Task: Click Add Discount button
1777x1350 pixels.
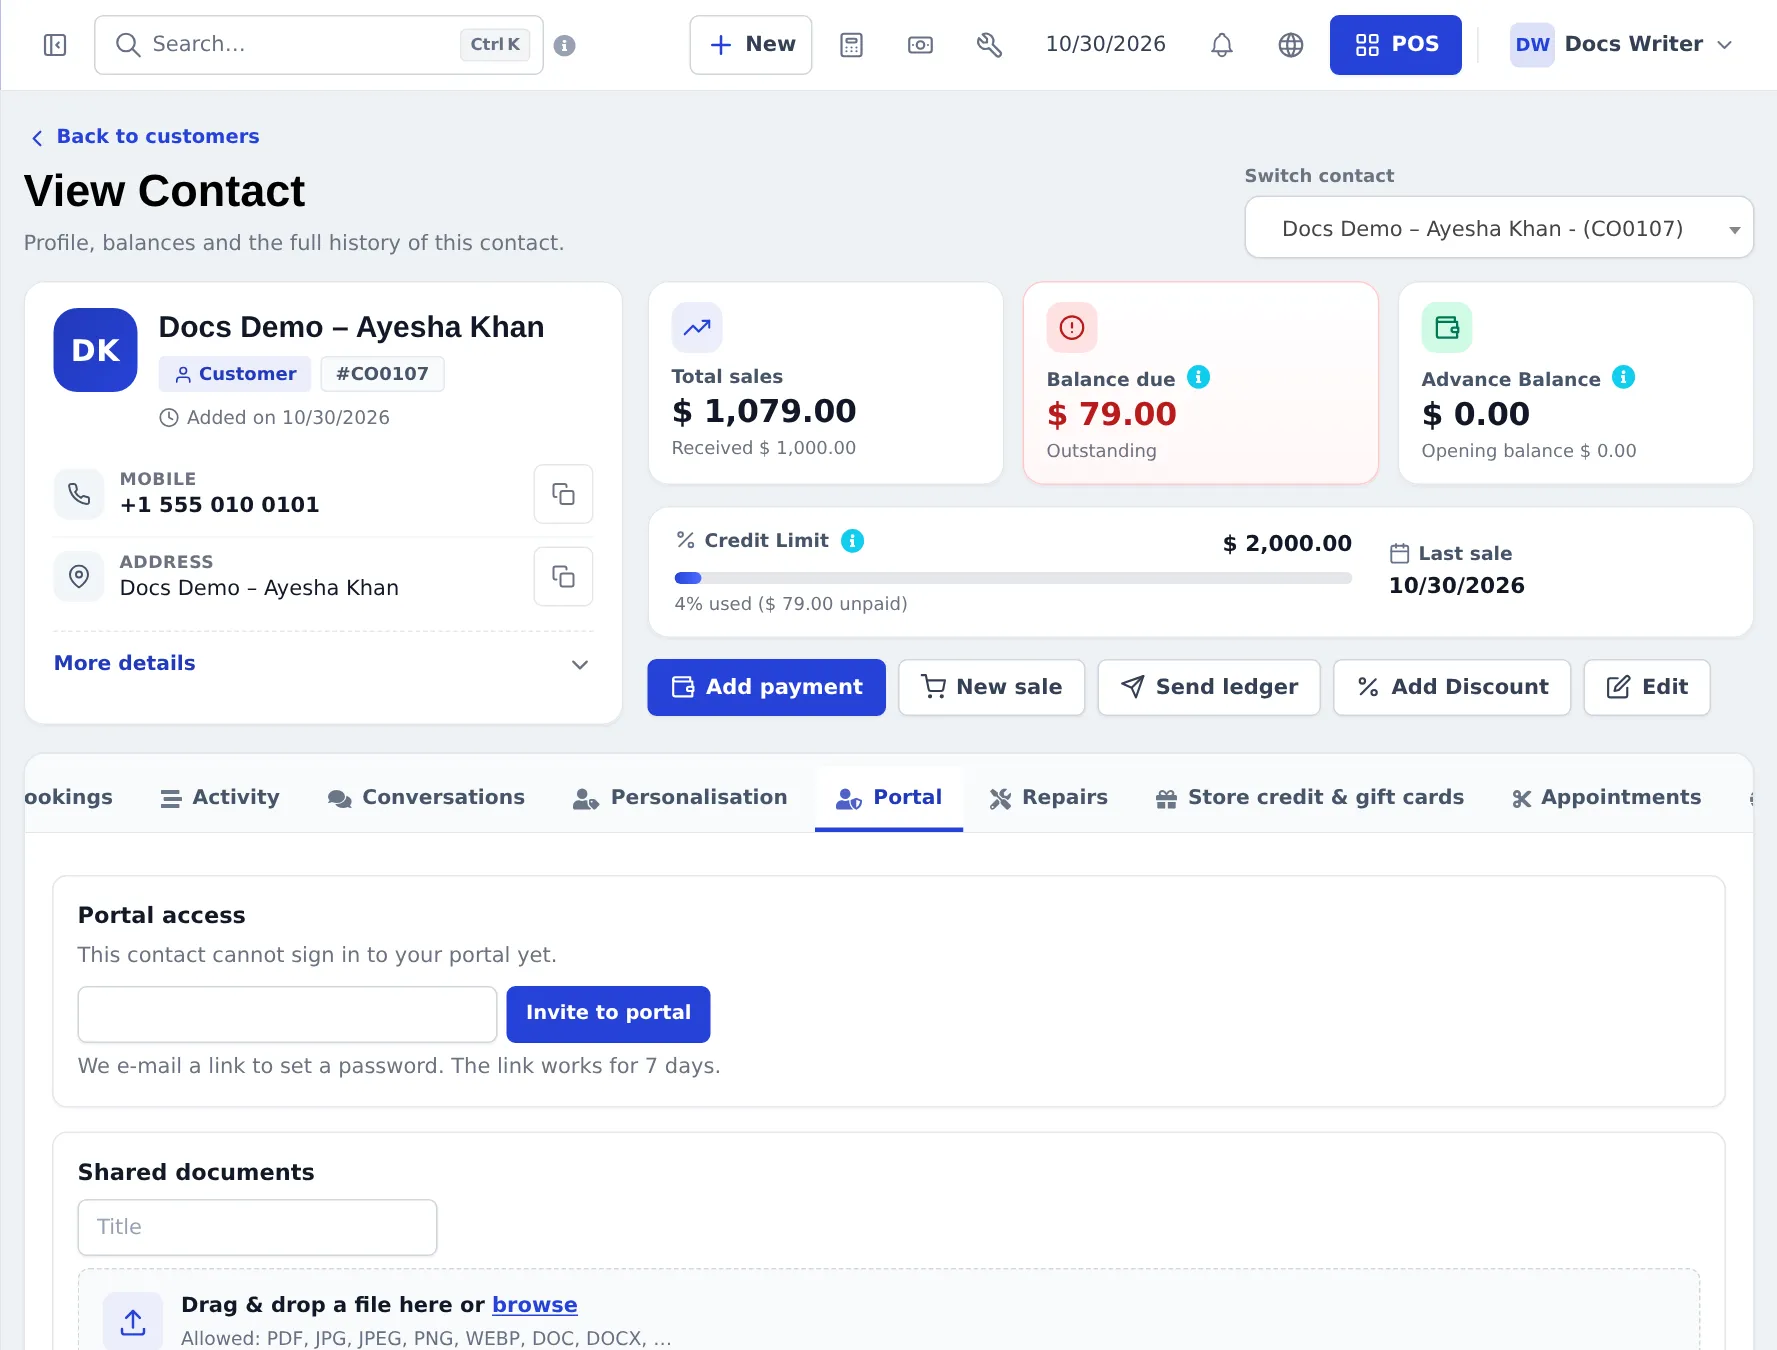Action: coord(1452,687)
